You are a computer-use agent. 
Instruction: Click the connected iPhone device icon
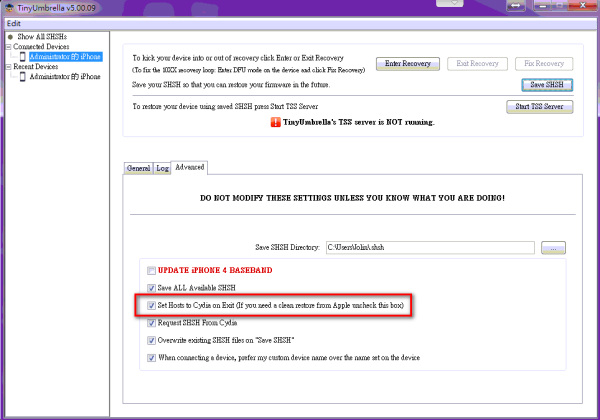(x=22, y=57)
